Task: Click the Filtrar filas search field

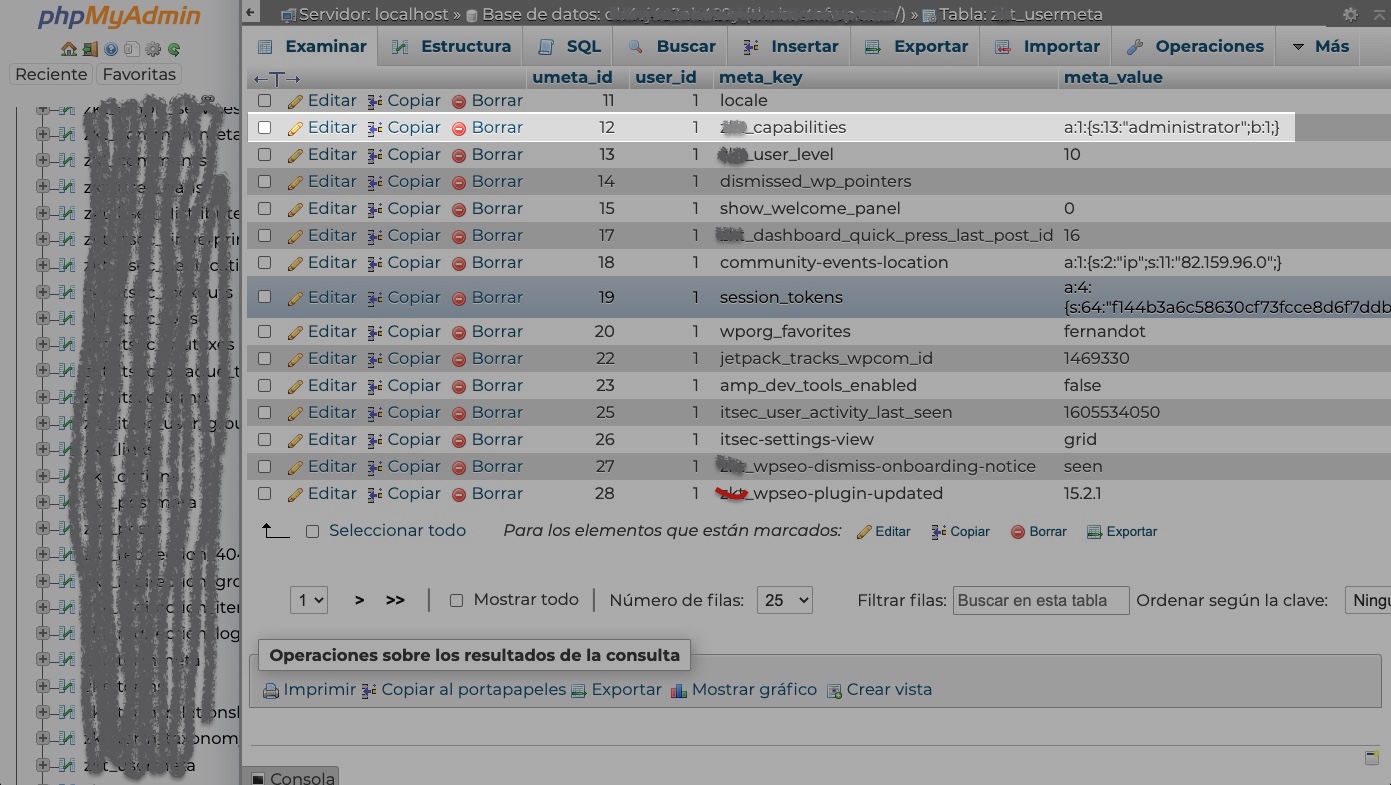Action: tap(1040, 600)
